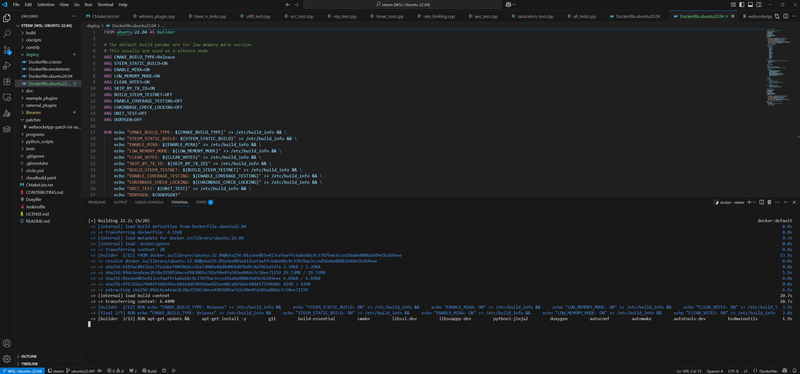Open the Extensions view
This screenshot has height=374, width=800.
(x=7, y=82)
